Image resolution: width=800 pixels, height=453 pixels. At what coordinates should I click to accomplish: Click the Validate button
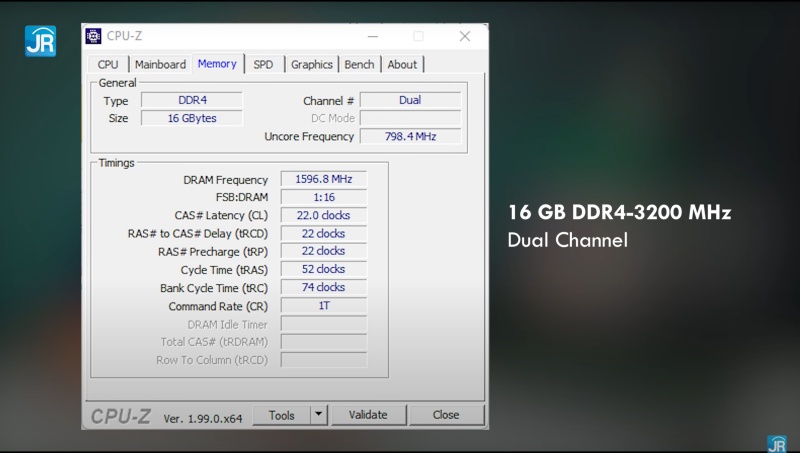coord(368,415)
